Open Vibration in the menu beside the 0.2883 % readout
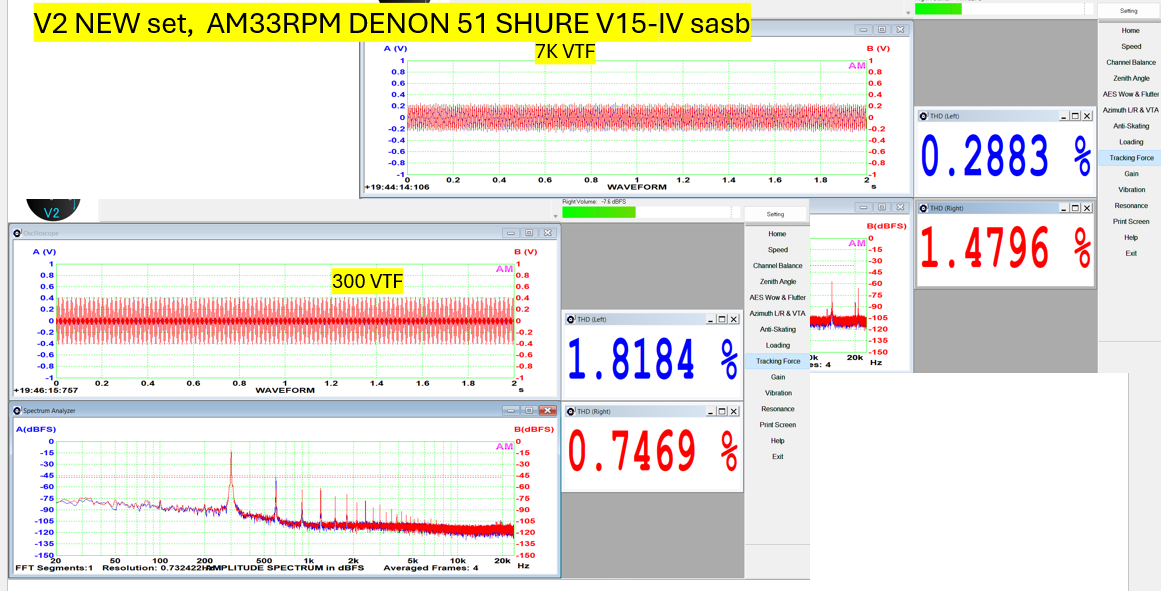1161x591 pixels. pos(1131,190)
